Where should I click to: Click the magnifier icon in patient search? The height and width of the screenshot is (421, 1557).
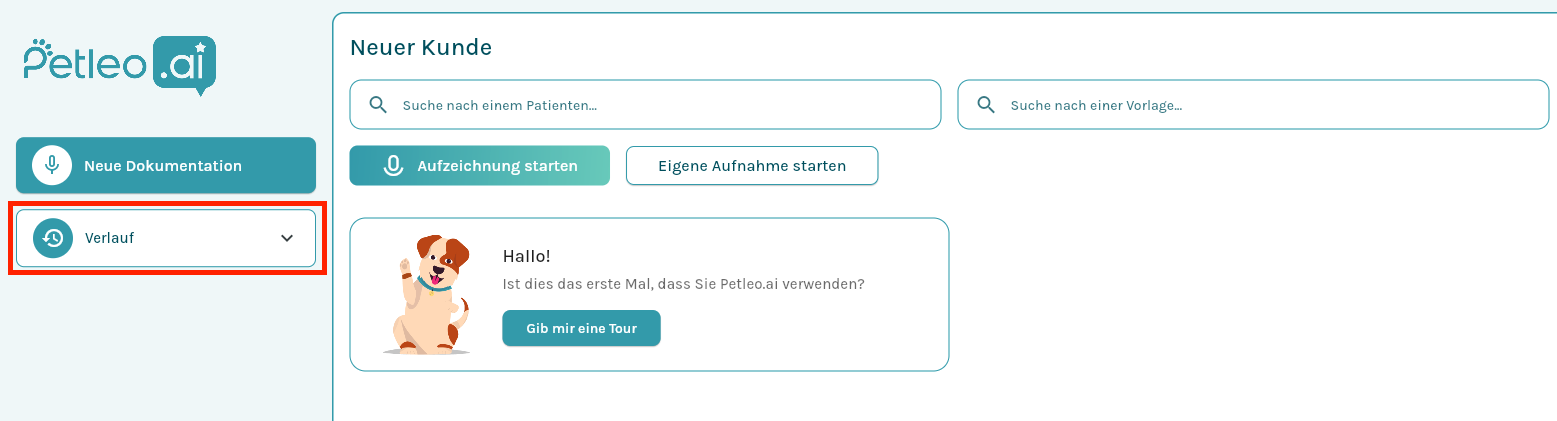[x=378, y=105]
